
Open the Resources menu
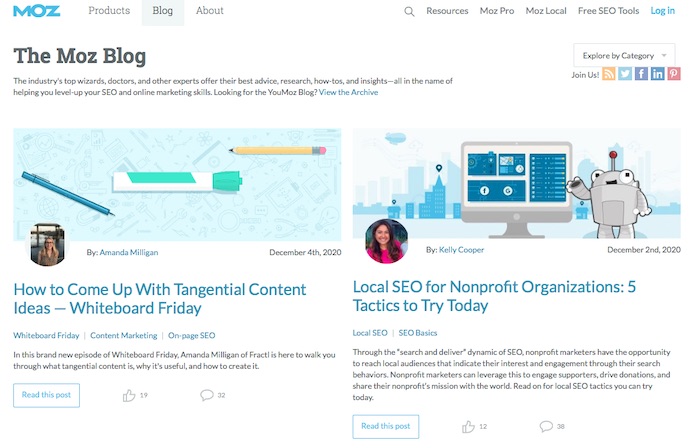coord(447,11)
